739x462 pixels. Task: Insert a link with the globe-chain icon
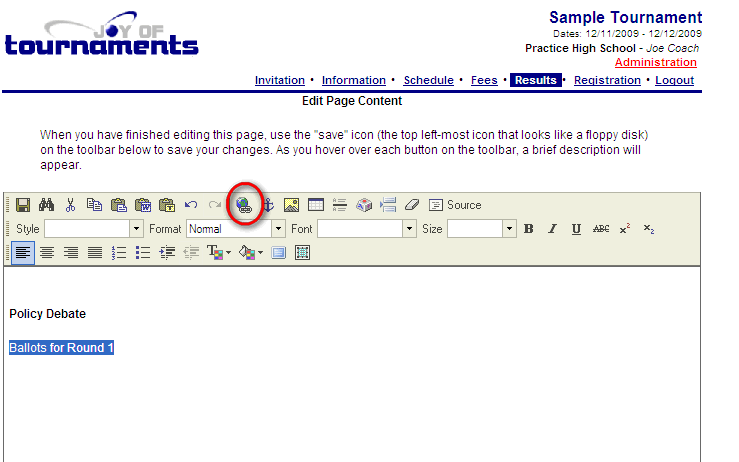click(244, 205)
